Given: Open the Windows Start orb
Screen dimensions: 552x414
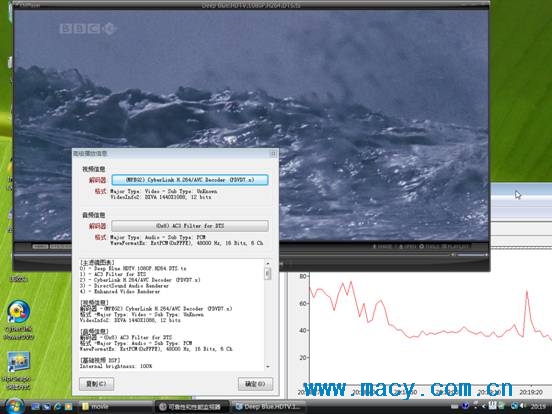Looking at the screenshot, I should 14,406.
